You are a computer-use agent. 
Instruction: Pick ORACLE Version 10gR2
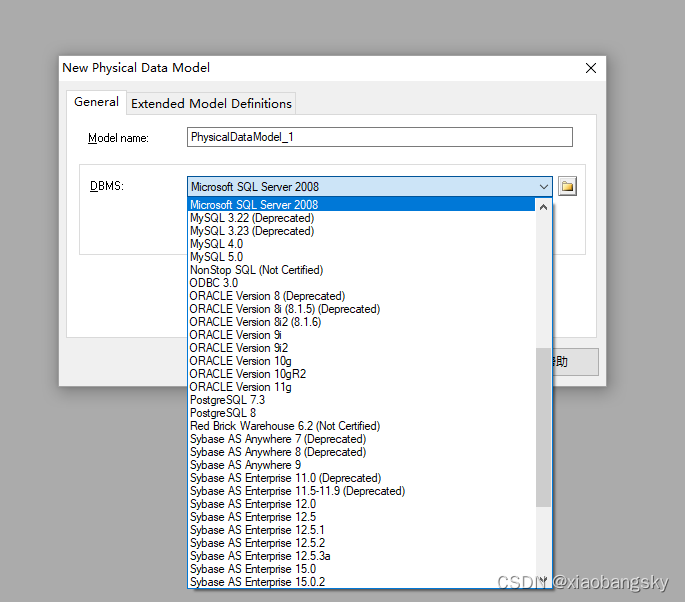361,374
